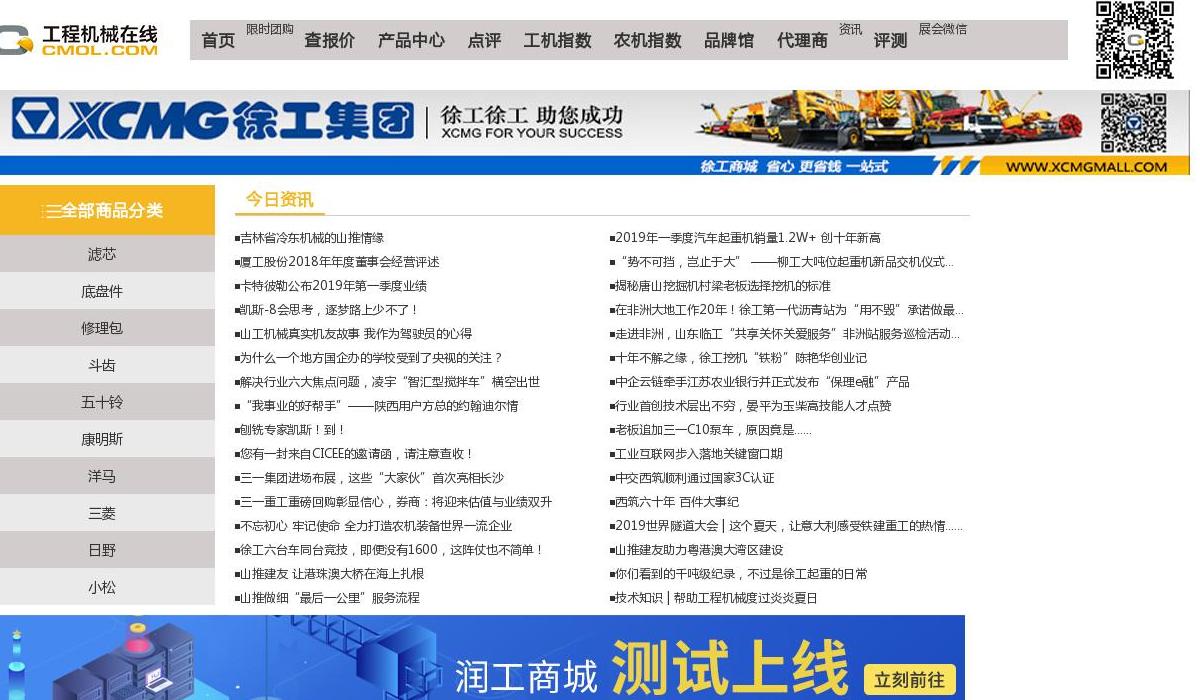Click the QR code next to the navigation bar

click(1134, 40)
